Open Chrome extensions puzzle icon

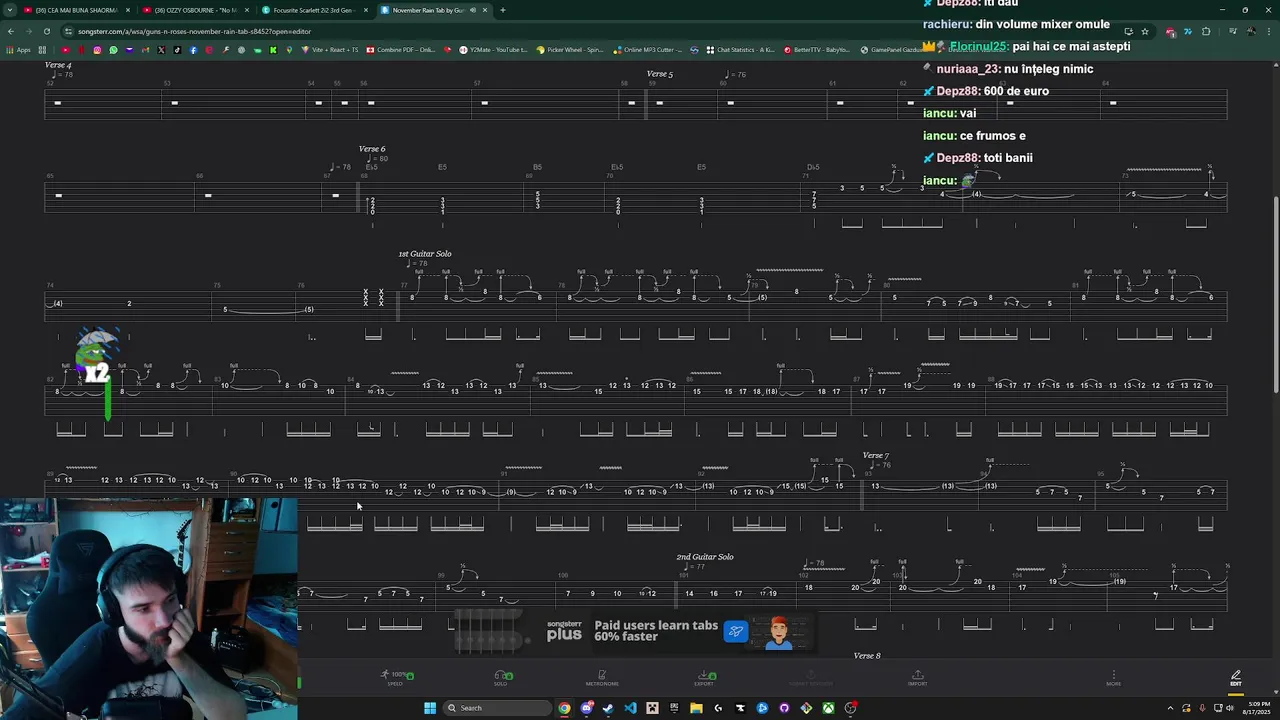pos(1206,31)
